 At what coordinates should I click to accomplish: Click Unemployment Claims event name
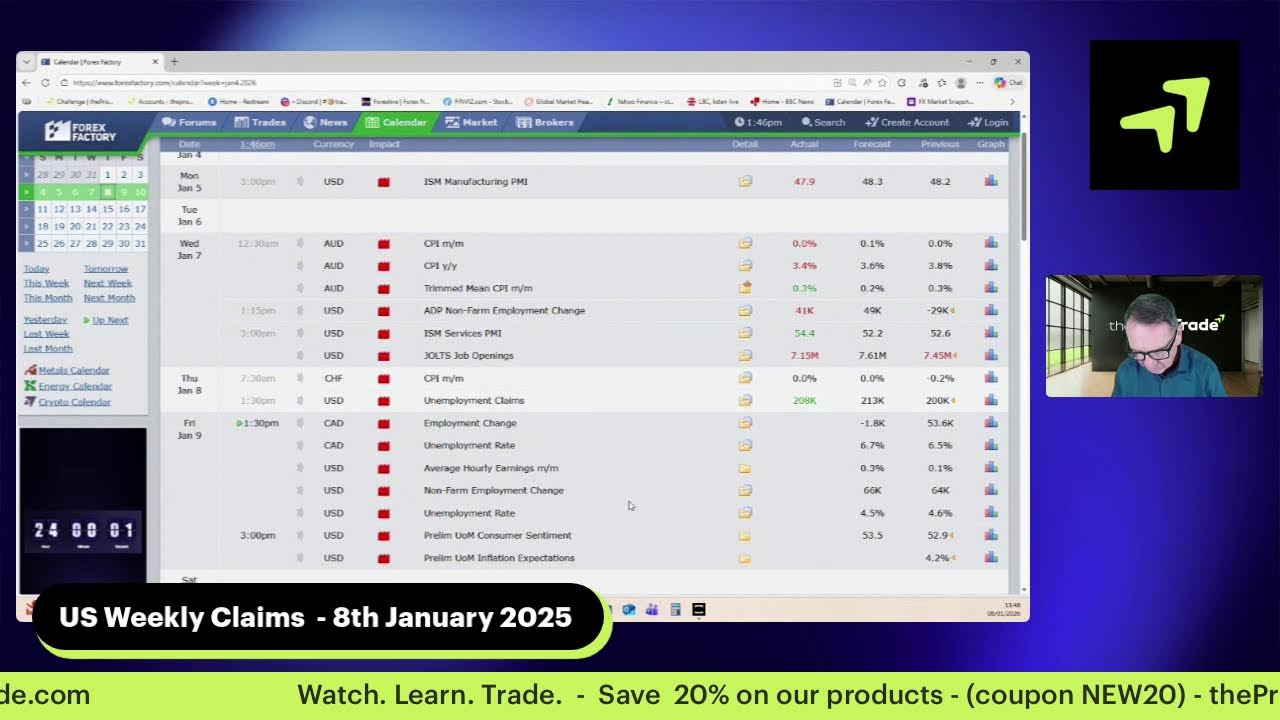pos(474,401)
